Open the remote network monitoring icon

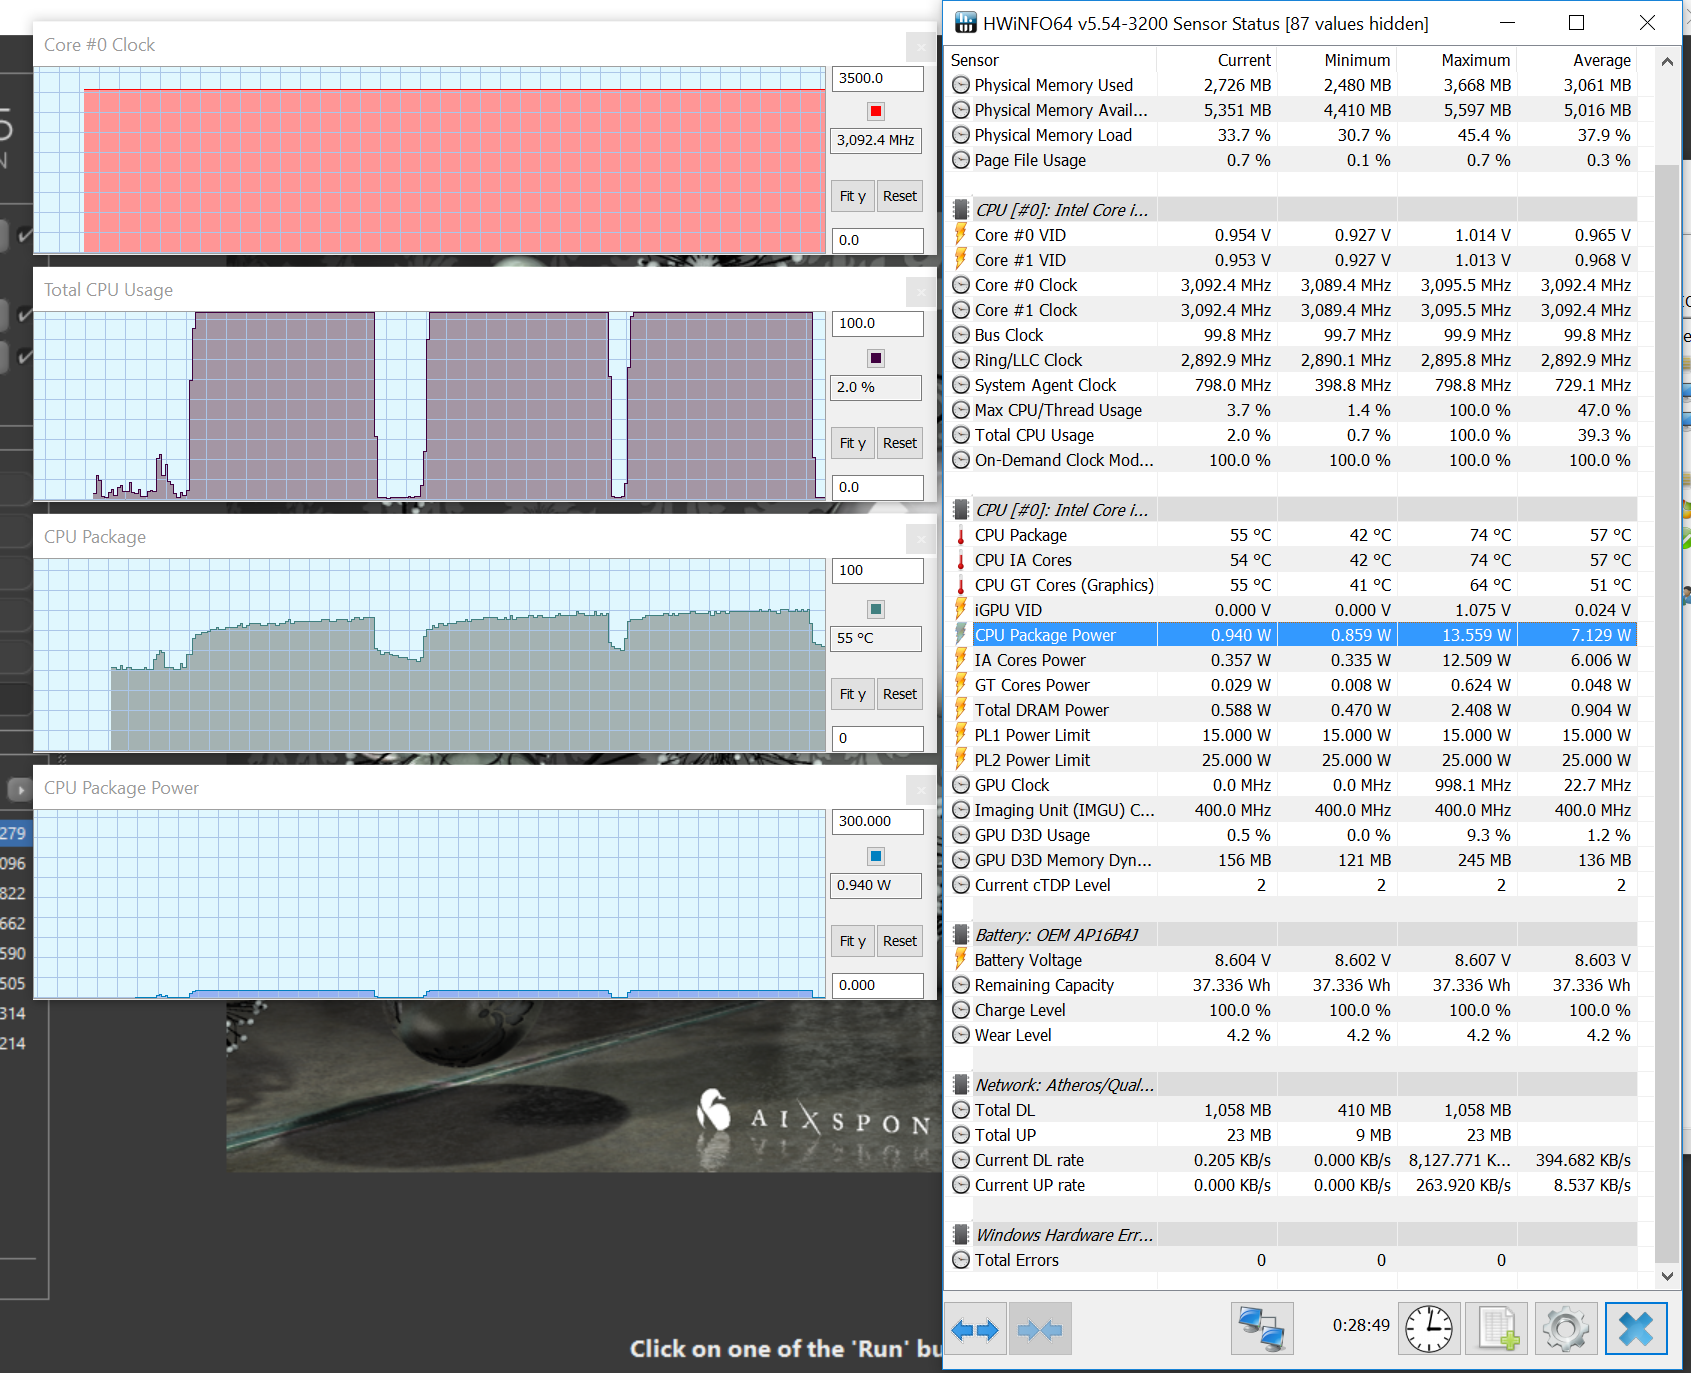tap(1262, 1329)
